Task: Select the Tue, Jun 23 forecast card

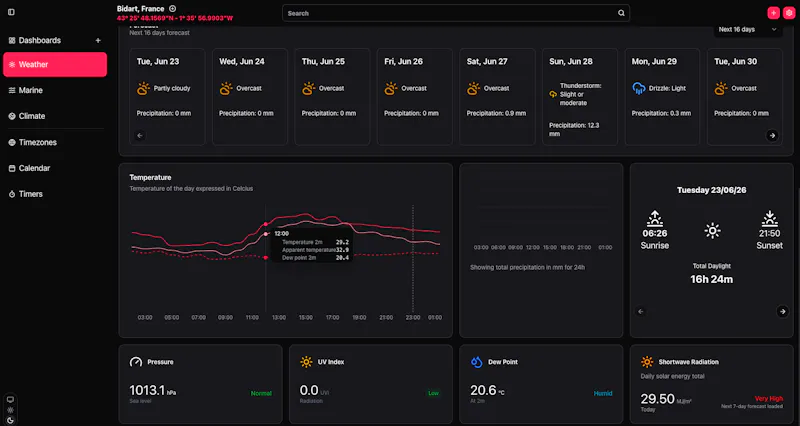Action: click(167, 97)
